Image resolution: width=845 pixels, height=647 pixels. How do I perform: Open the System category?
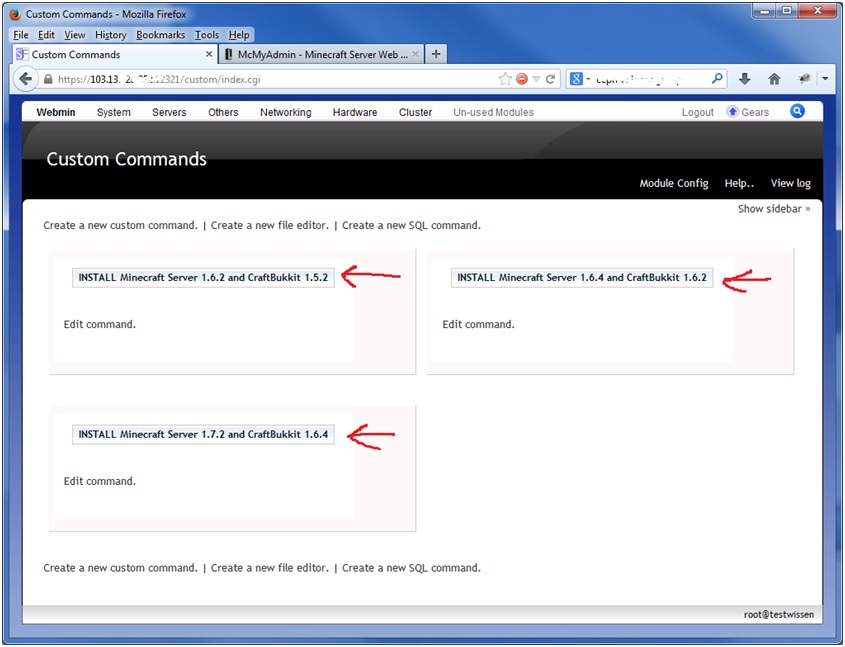(113, 112)
